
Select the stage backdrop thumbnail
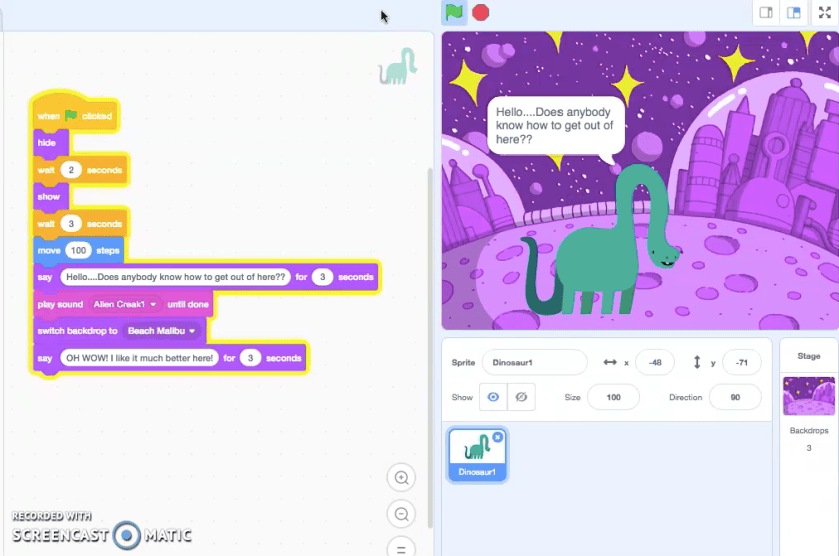coord(808,396)
